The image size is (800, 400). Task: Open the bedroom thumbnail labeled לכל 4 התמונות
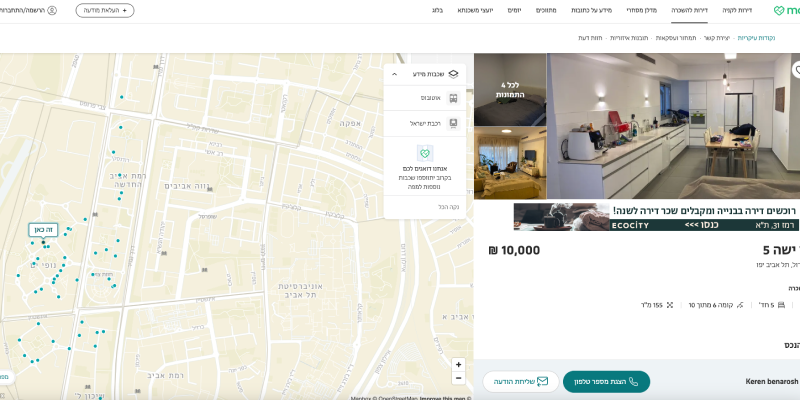tap(510, 90)
